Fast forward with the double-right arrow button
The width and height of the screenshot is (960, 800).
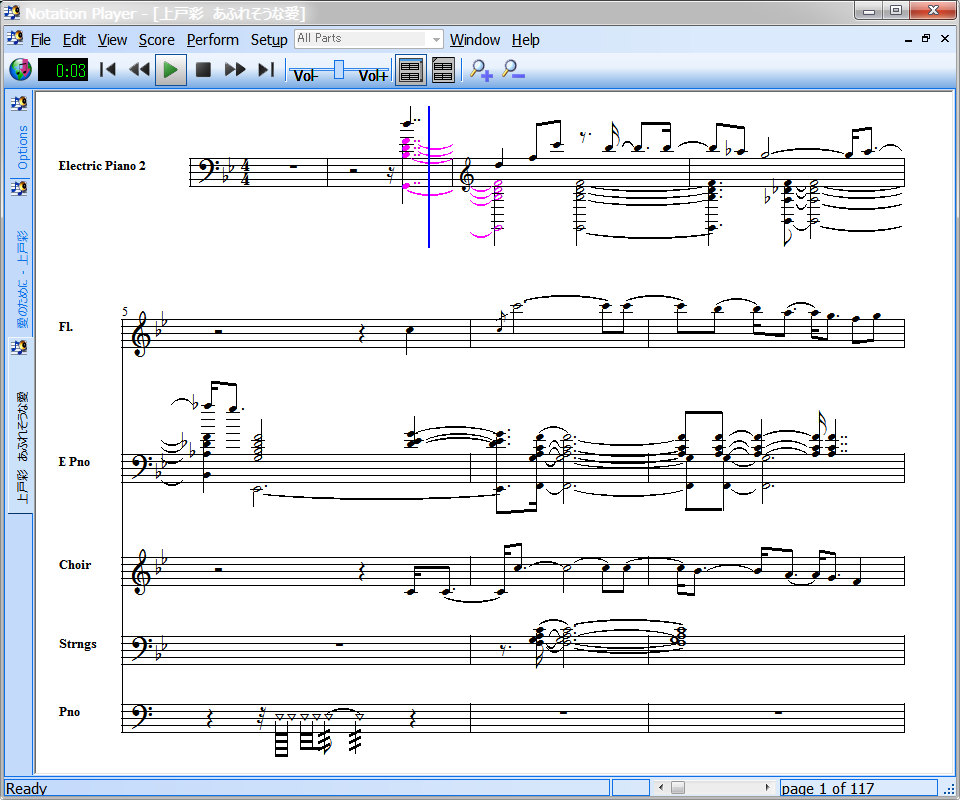[234, 70]
